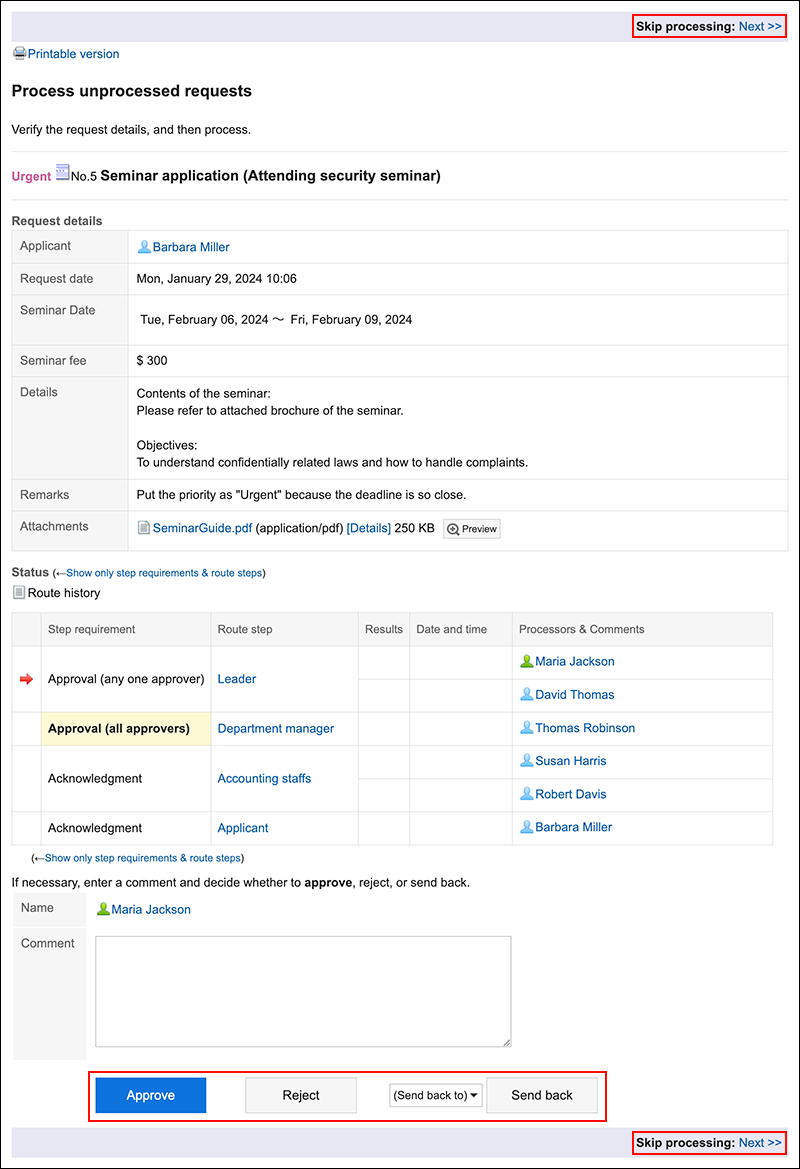Open Barbara Miller link in Processors column
800x1169 pixels.
coord(573,827)
